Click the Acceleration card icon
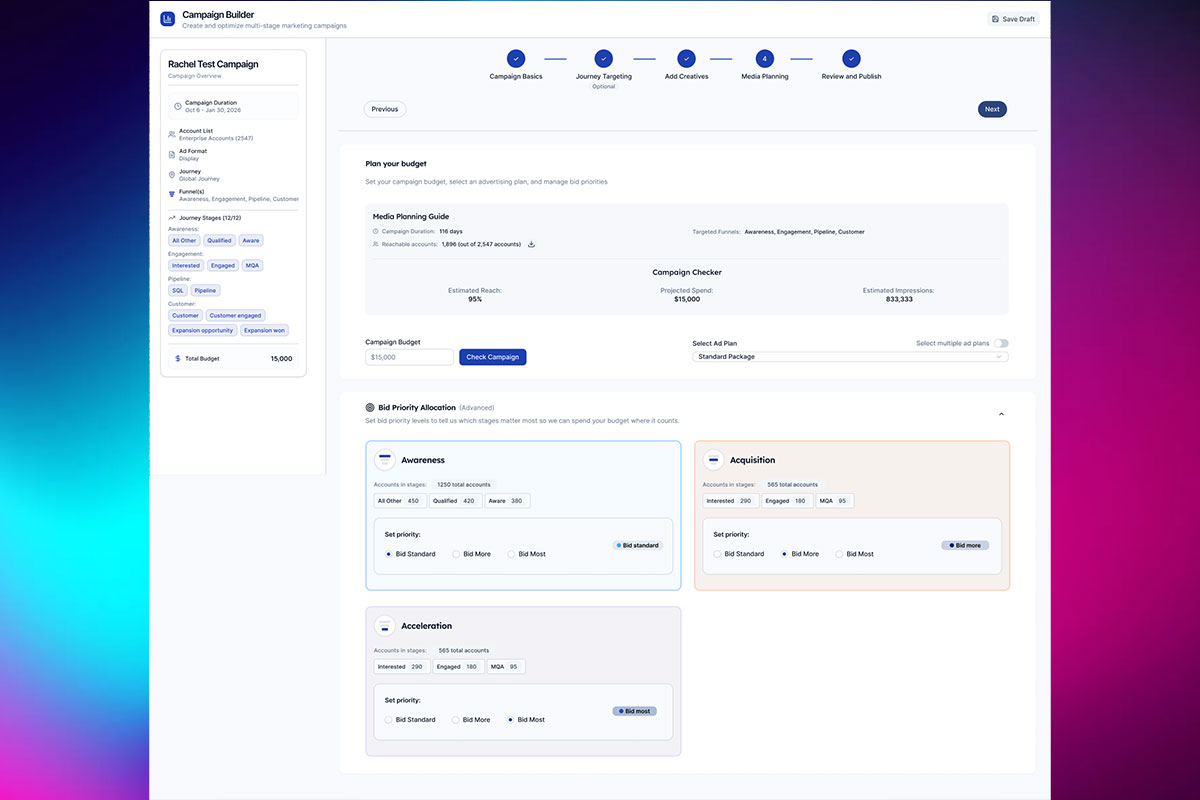Image resolution: width=1200 pixels, height=800 pixels. point(385,626)
